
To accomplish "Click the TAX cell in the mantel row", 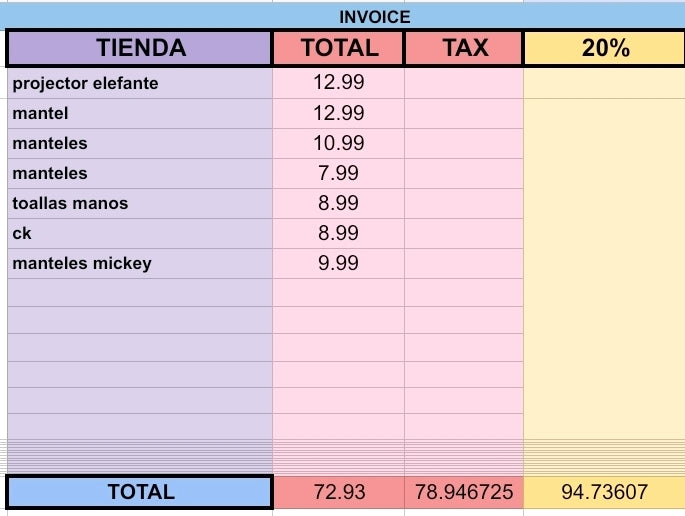I will 464,113.
